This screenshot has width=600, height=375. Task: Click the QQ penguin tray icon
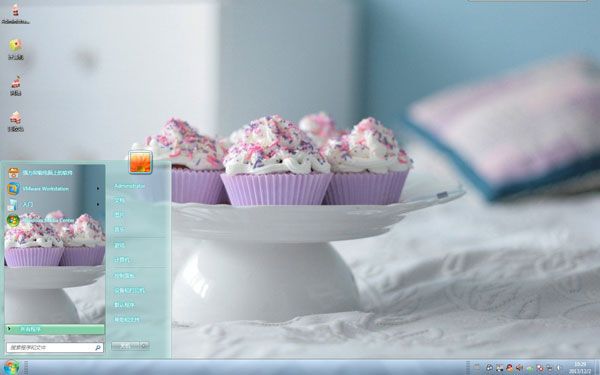pos(509,368)
